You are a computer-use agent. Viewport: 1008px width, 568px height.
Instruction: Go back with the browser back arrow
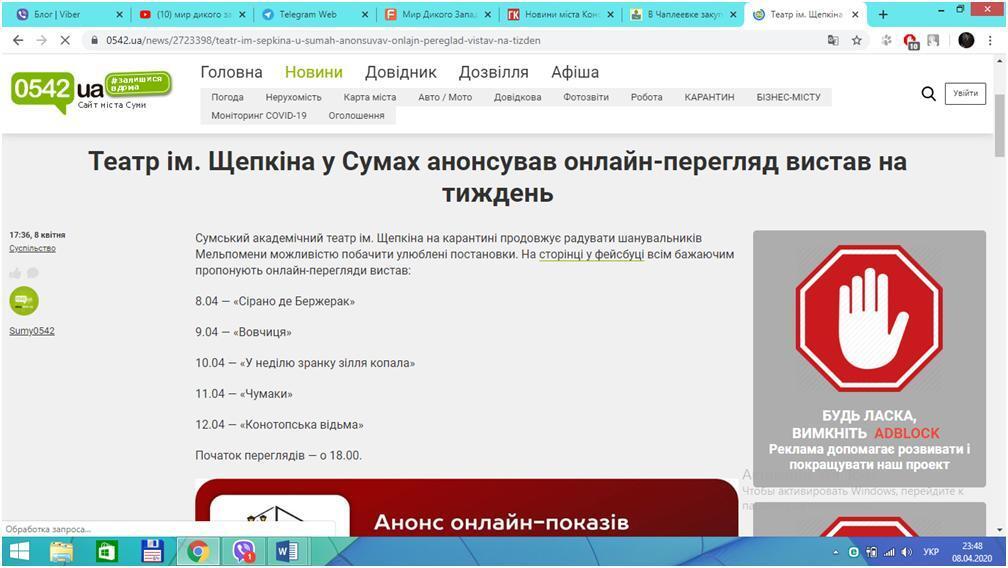[18, 40]
